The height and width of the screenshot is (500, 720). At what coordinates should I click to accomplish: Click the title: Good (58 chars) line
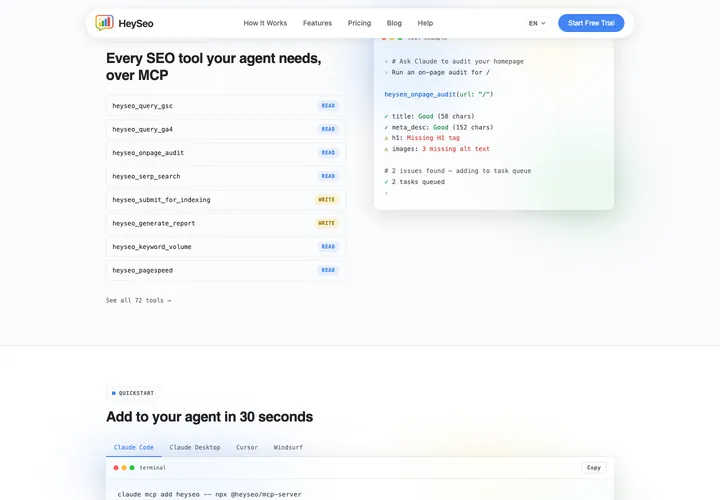(429, 116)
